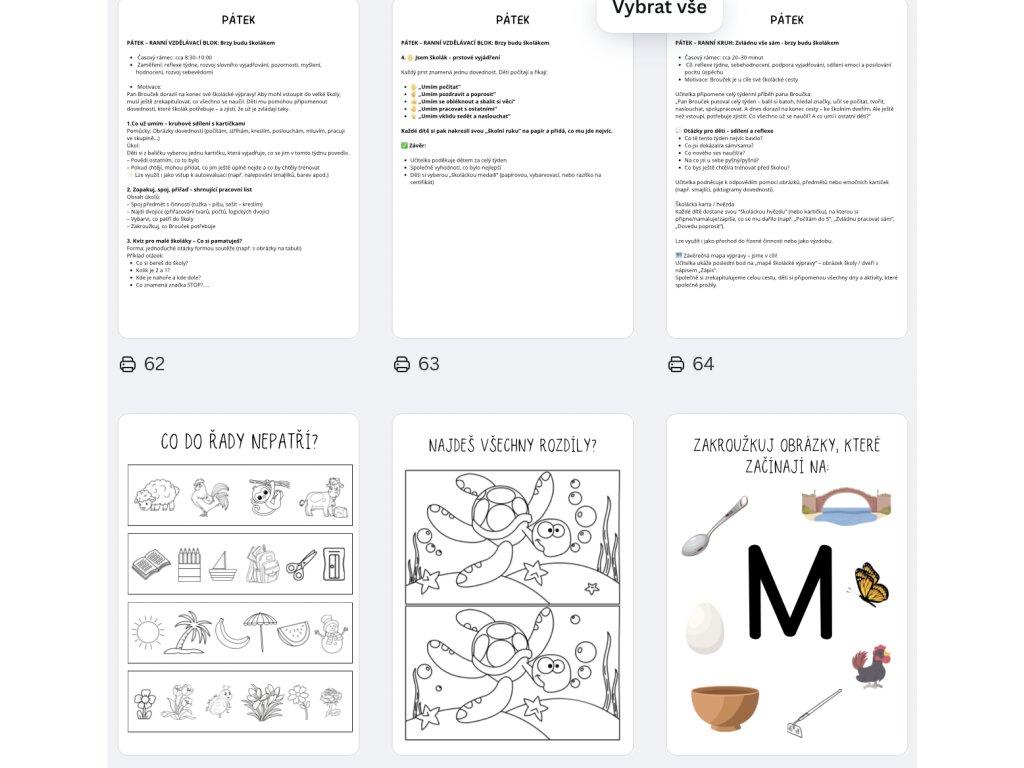Select the "Co do řady nepatří?" worksheet

coord(238,584)
